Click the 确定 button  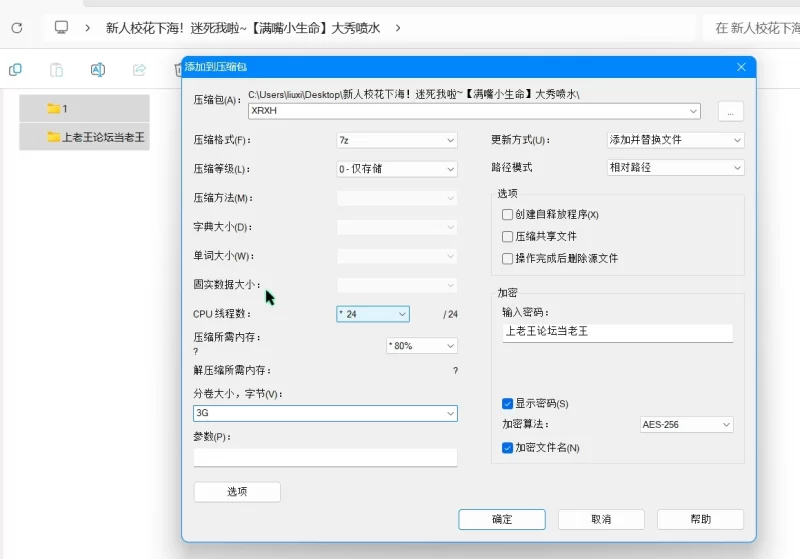point(502,519)
